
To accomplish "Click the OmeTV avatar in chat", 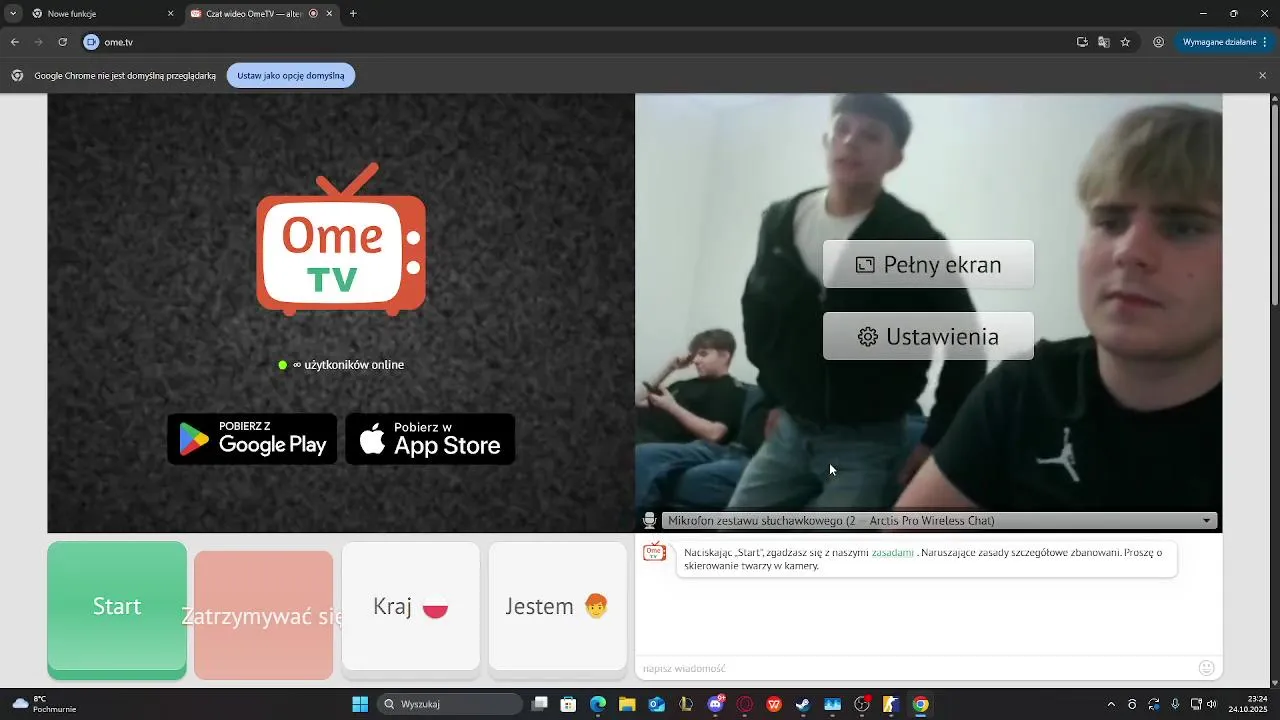I will (654, 552).
